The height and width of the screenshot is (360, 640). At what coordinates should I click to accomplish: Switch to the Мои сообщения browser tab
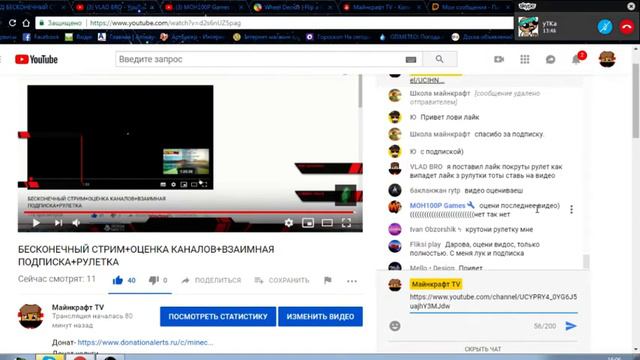470,7
